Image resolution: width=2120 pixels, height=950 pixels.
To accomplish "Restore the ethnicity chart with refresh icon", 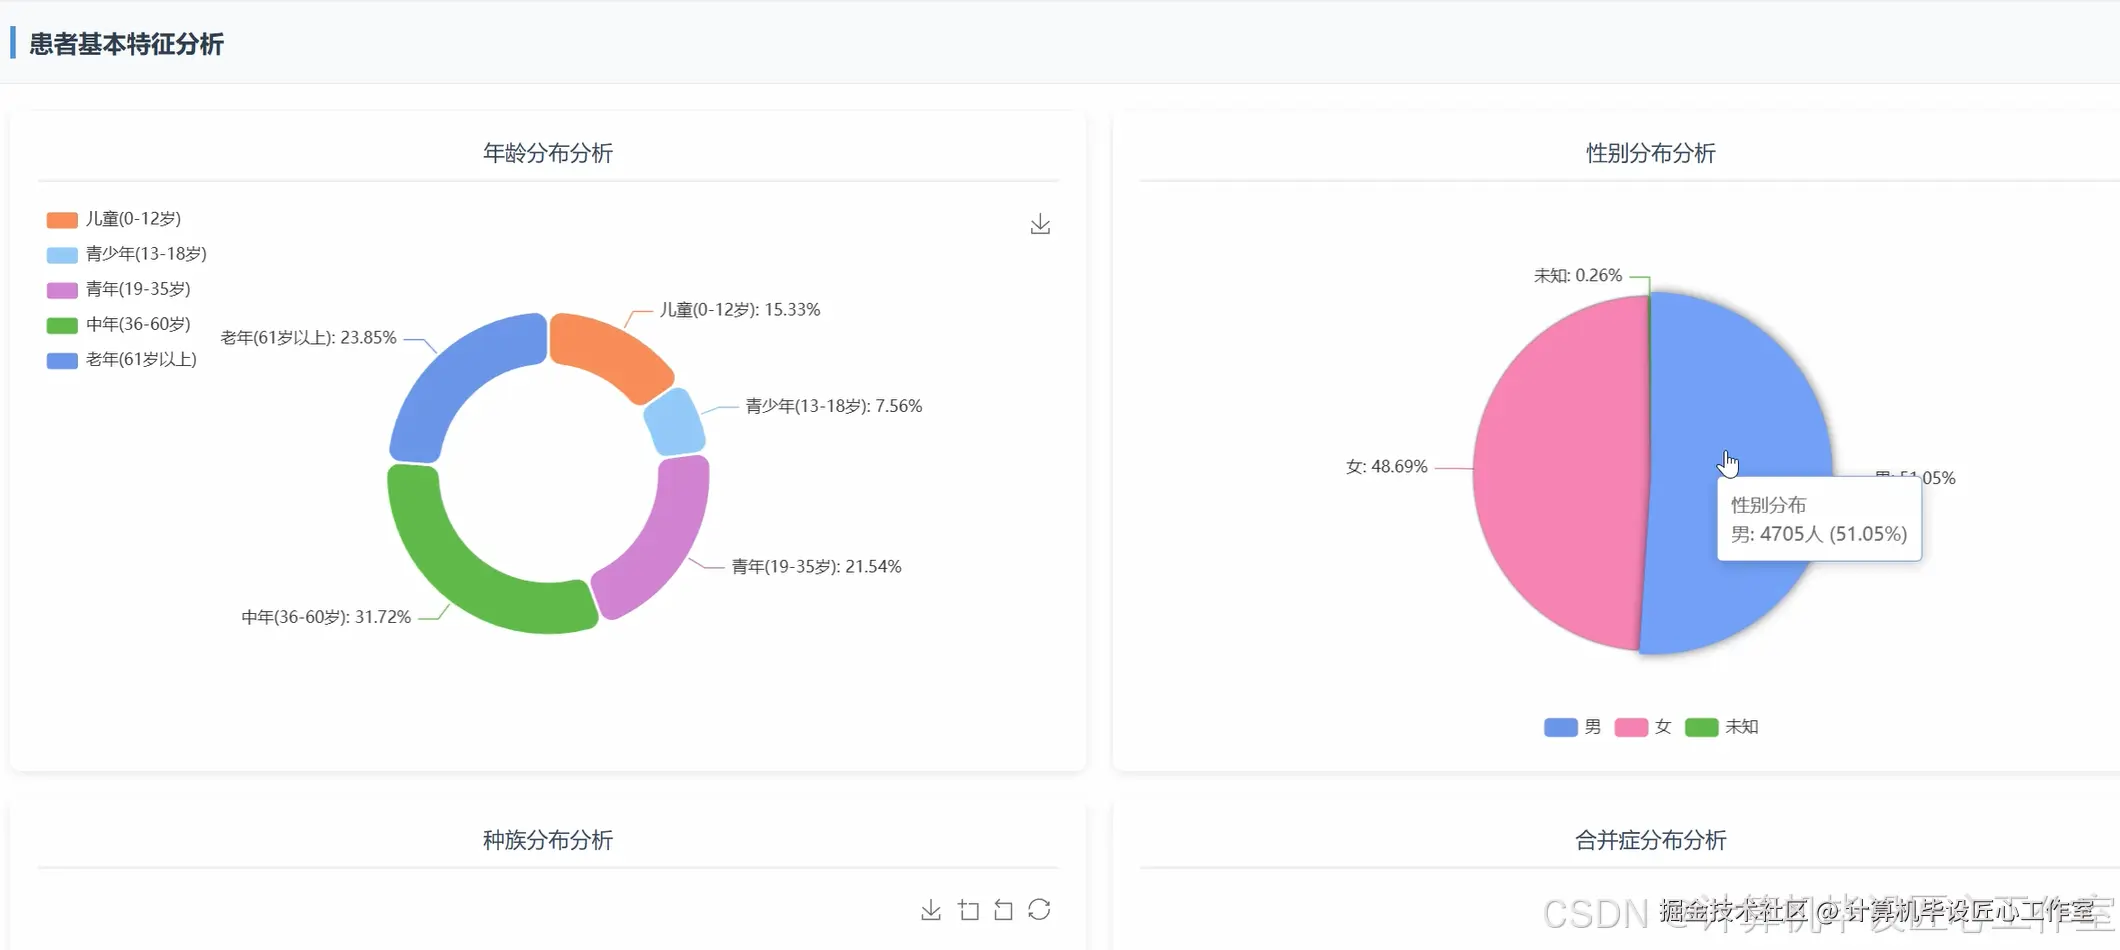I will click(1039, 910).
